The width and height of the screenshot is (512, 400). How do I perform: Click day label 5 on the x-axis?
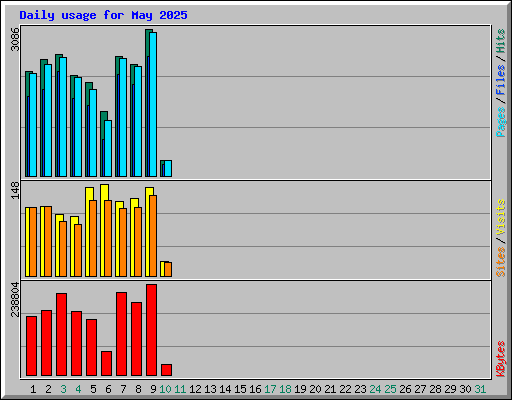(93, 389)
